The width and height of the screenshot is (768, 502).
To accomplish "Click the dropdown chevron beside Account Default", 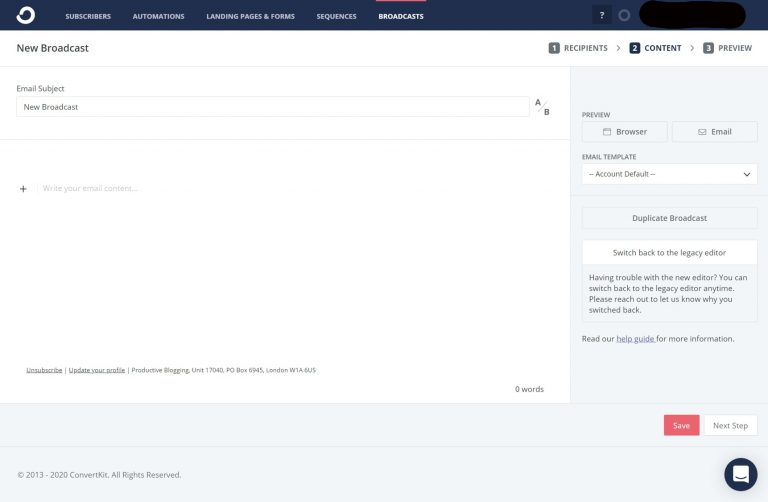I will [746, 174].
